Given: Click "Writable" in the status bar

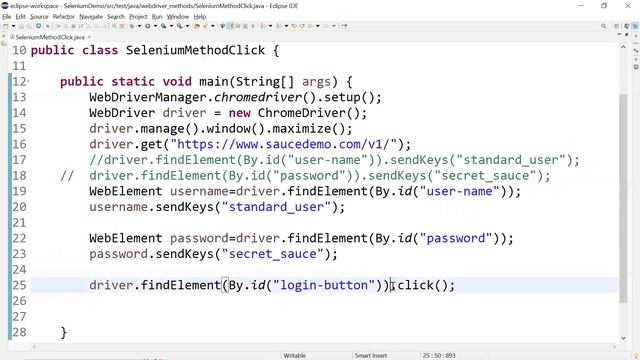Looking at the screenshot, I should (295, 356).
